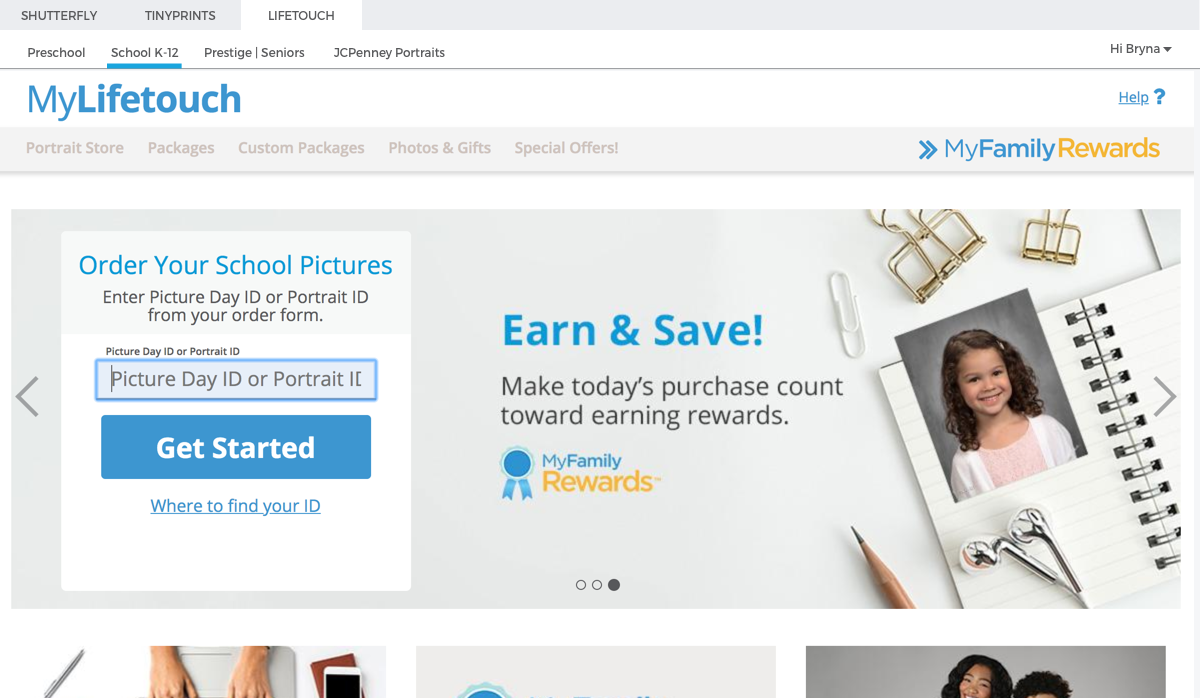Click the Get Started button
Viewport: 1200px width, 698px height.
(236, 447)
